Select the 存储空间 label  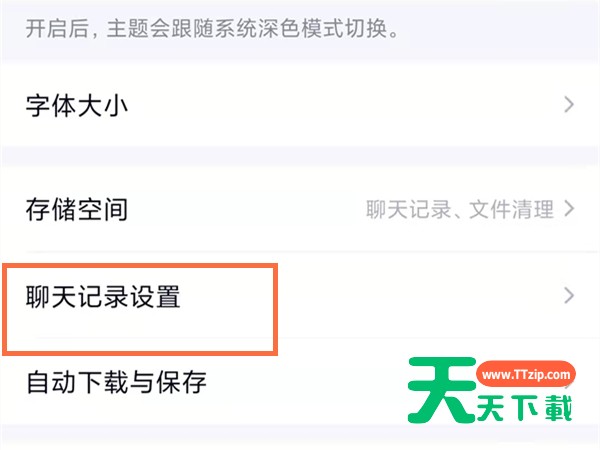pos(77,210)
